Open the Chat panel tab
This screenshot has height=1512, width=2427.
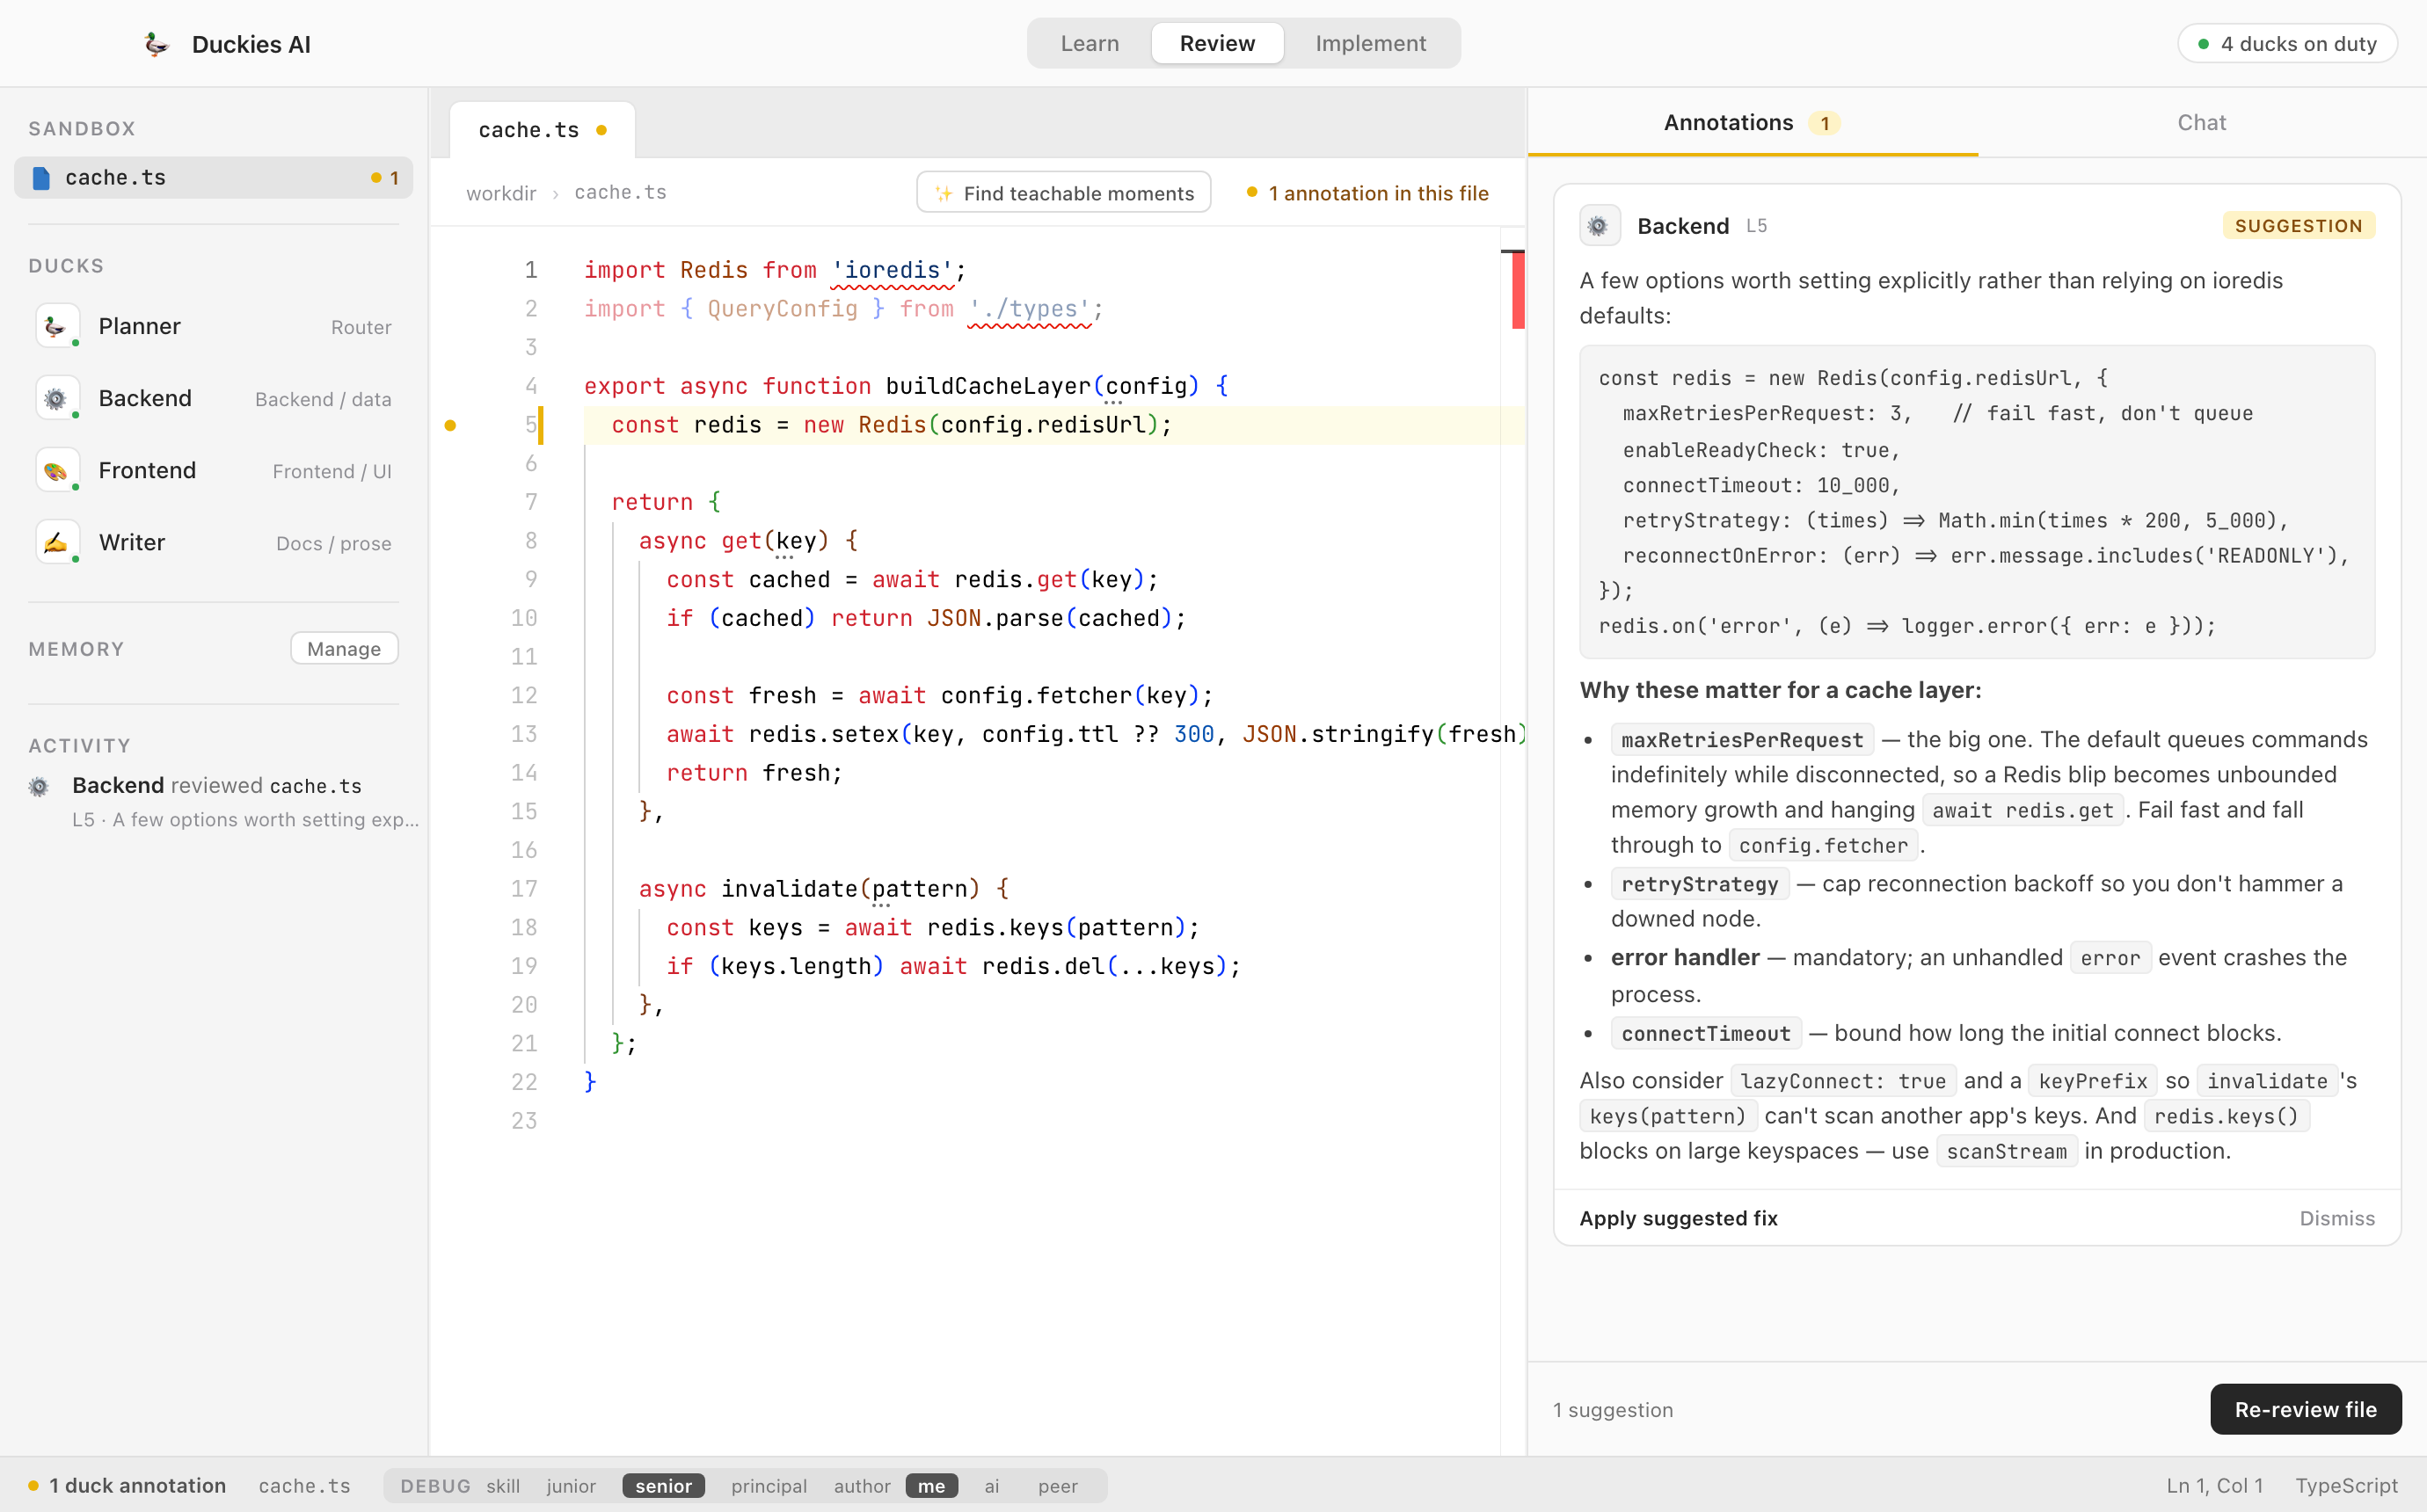(x=2201, y=122)
